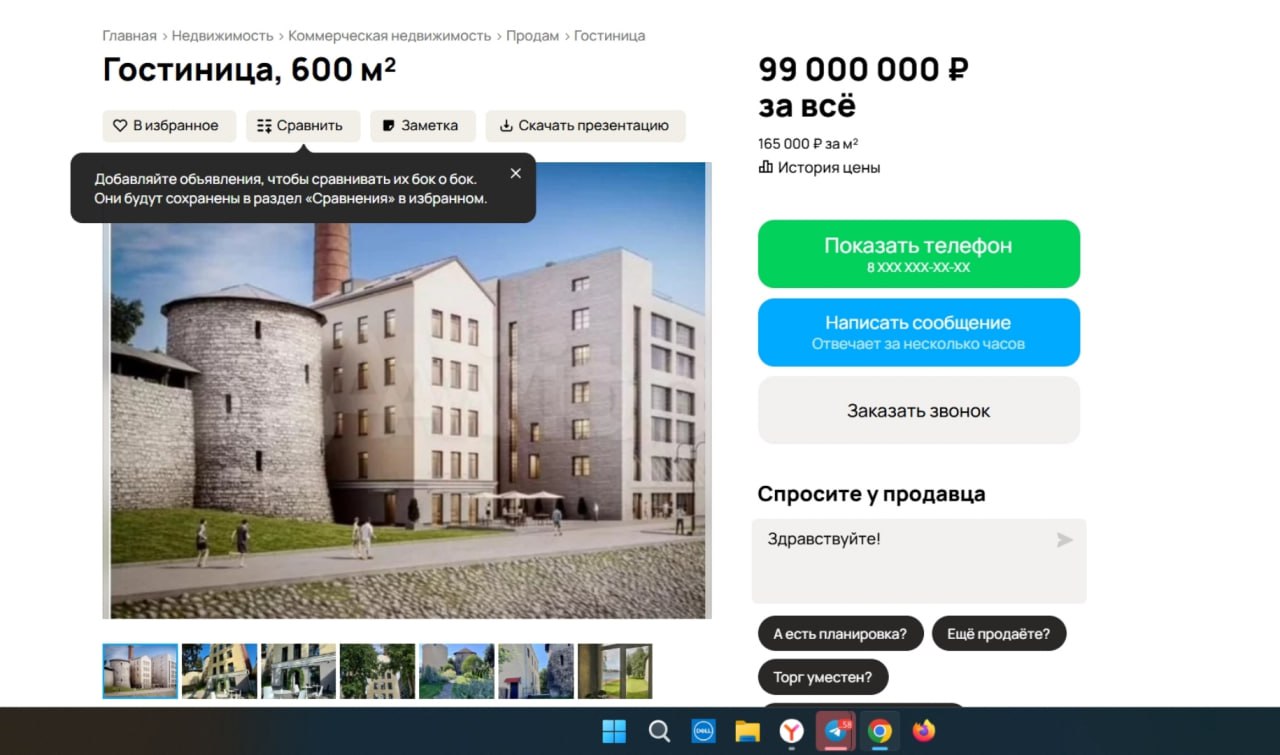Open Firefox from taskbar
The height and width of the screenshot is (755, 1280).
(923, 732)
